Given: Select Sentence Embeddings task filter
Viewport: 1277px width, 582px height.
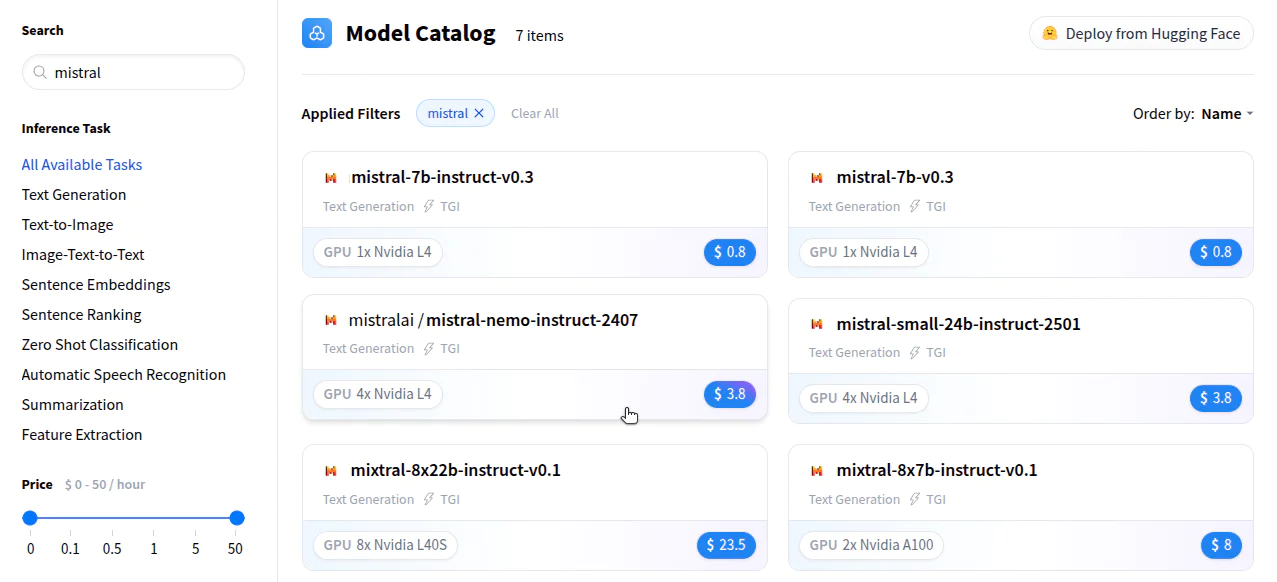Looking at the screenshot, I should 96,285.
